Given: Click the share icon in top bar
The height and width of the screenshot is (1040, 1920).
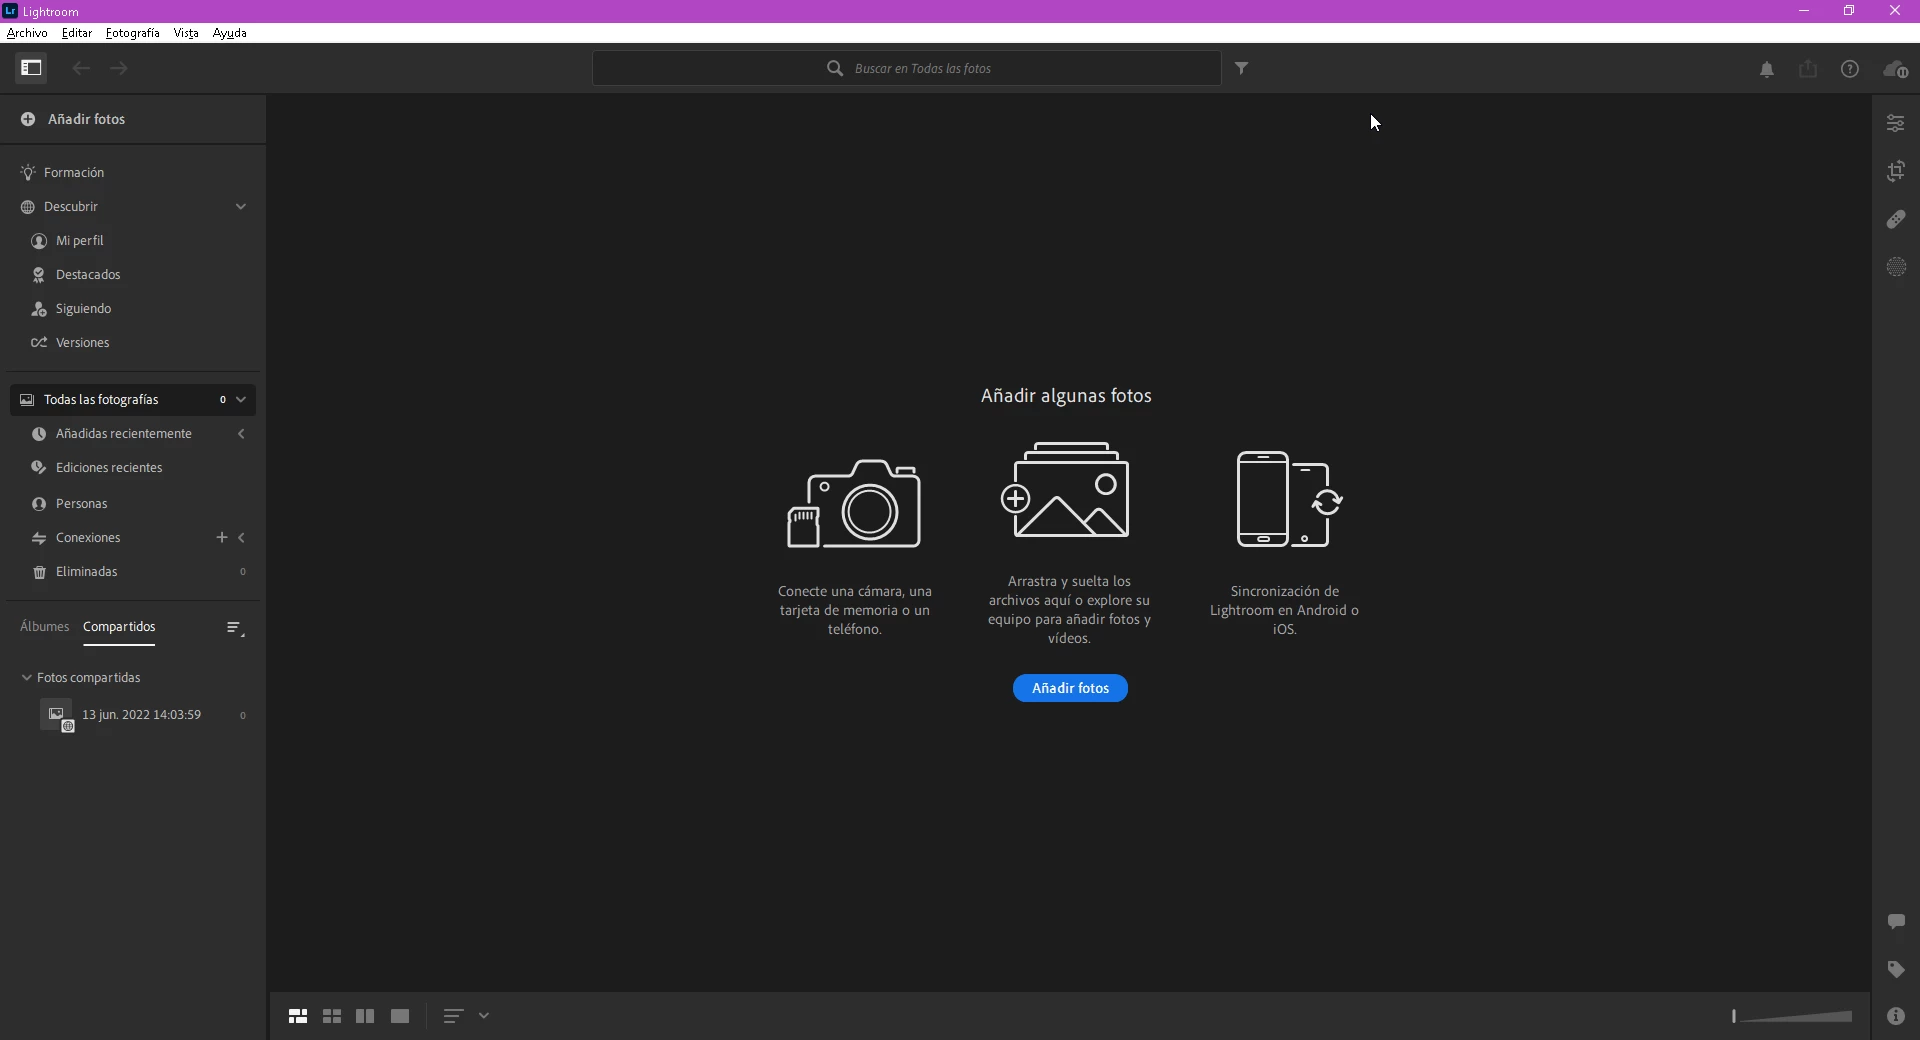Looking at the screenshot, I should [1808, 69].
